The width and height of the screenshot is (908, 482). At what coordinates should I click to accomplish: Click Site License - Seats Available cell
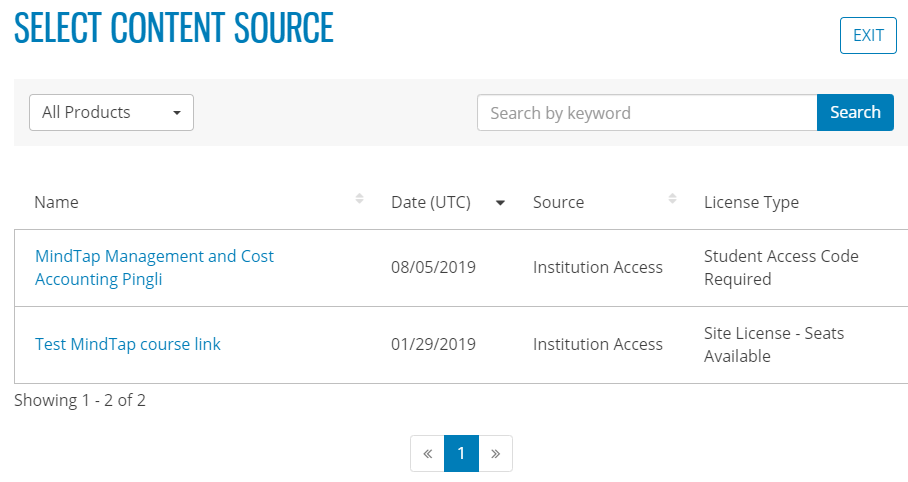pos(774,345)
